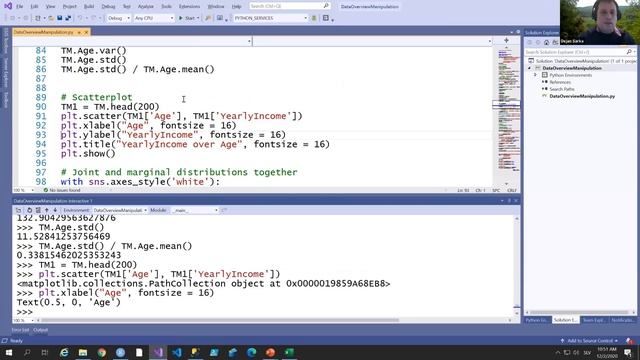Click the Solution Explorer home icon

pos(546,42)
